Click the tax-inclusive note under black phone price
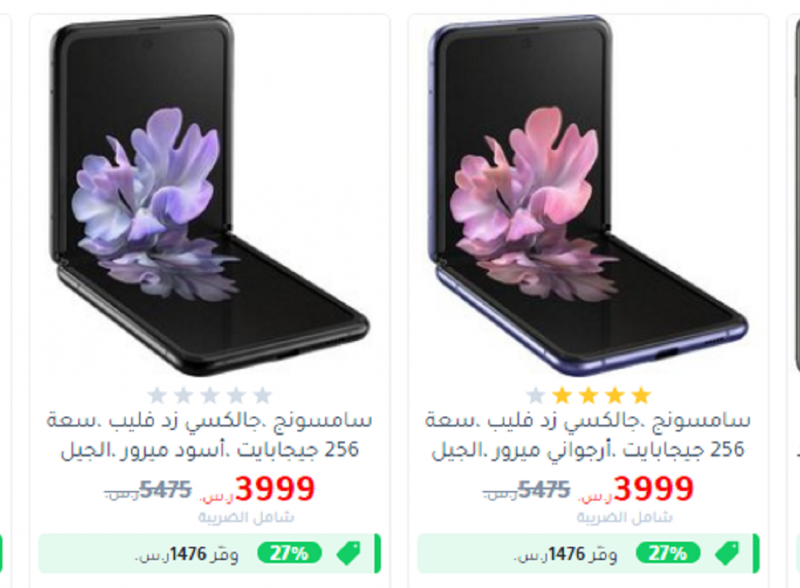 pos(246,518)
